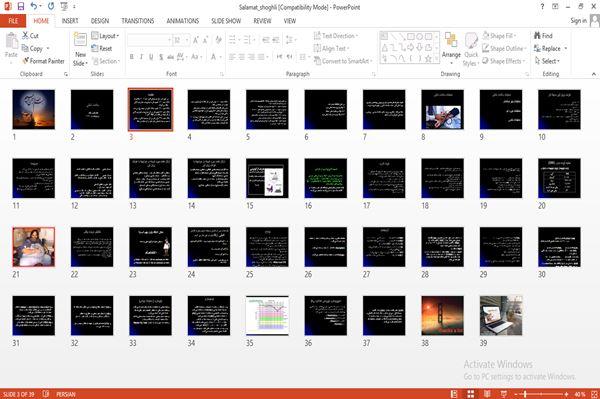Switch to the ANIMATIONS tab
This screenshot has height=399, width=600.
point(183,21)
